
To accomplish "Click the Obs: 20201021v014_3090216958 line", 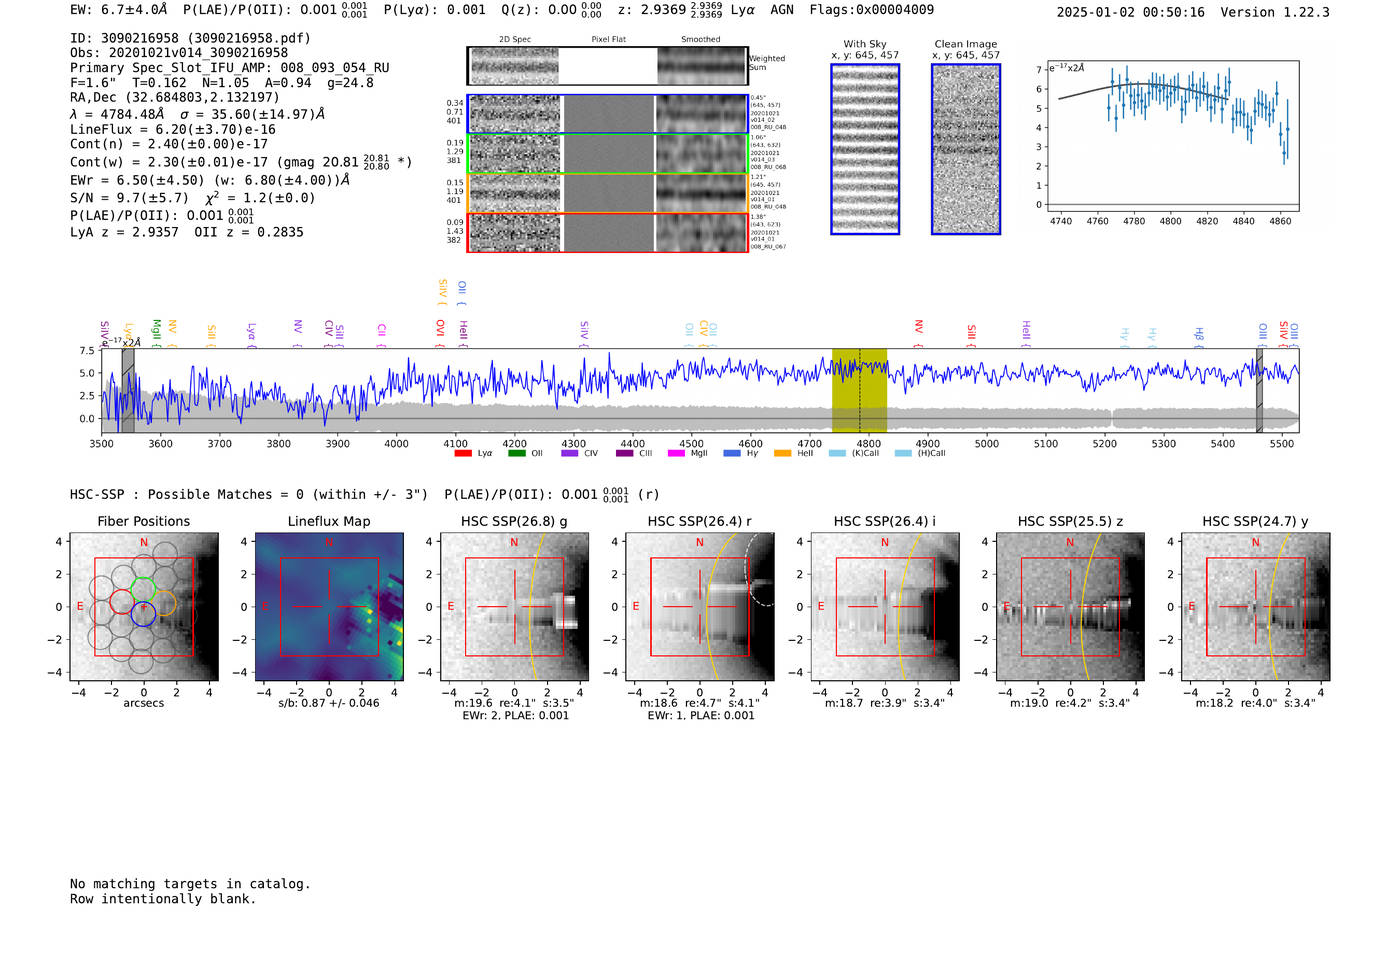I will (179, 53).
